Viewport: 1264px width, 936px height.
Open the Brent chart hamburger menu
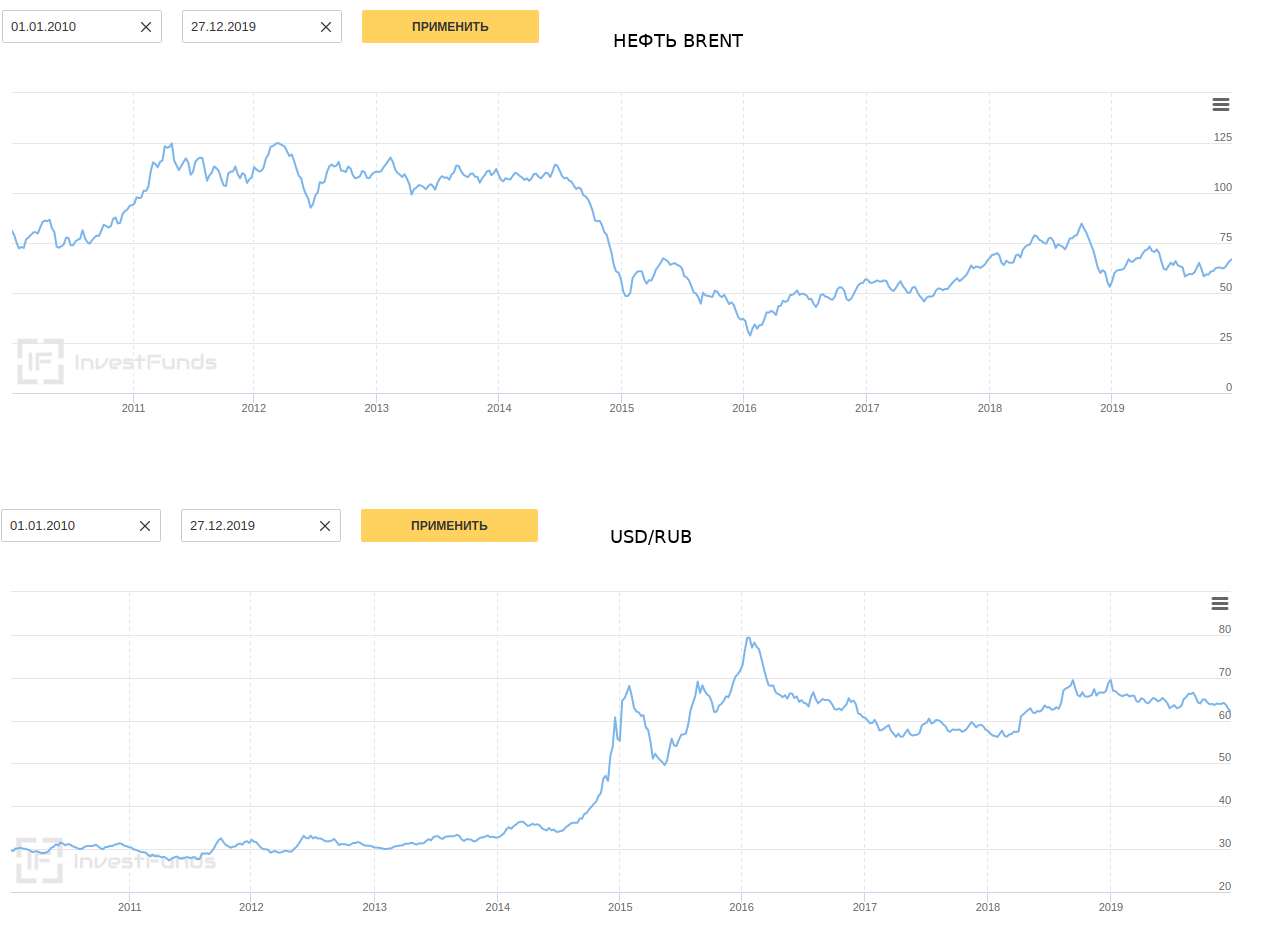point(1220,104)
